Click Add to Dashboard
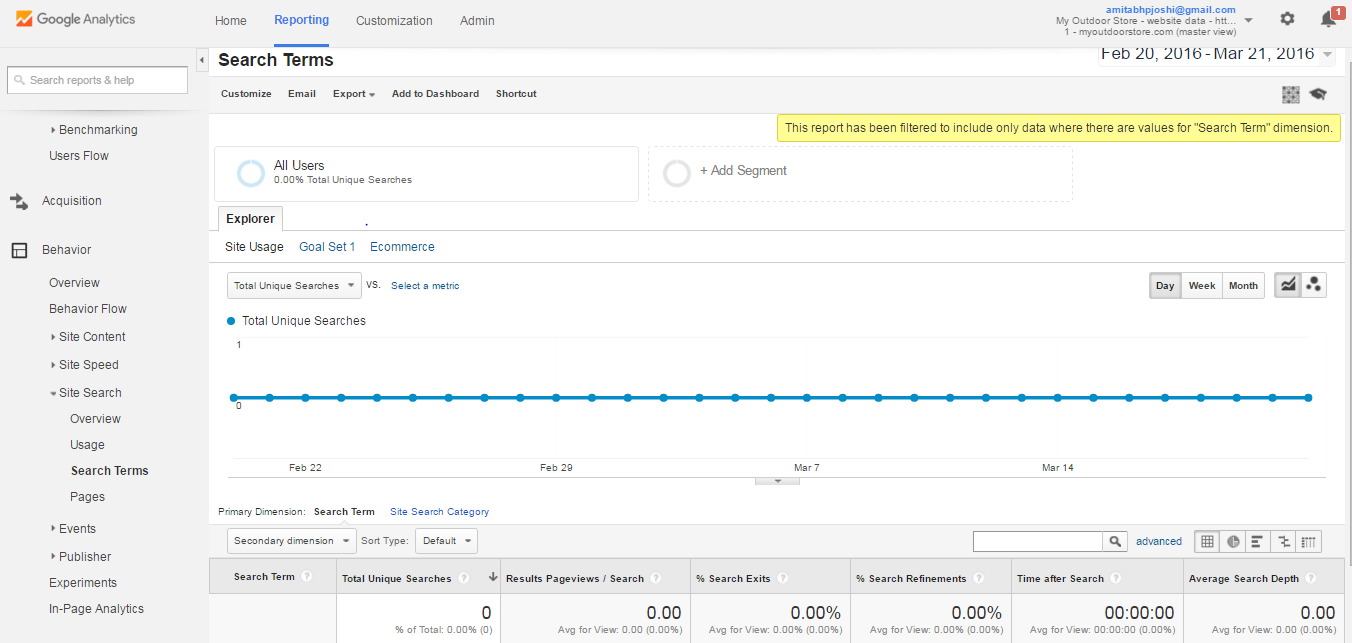Image resolution: width=1352 pixels, height=643 pixels. pos(435,93)
